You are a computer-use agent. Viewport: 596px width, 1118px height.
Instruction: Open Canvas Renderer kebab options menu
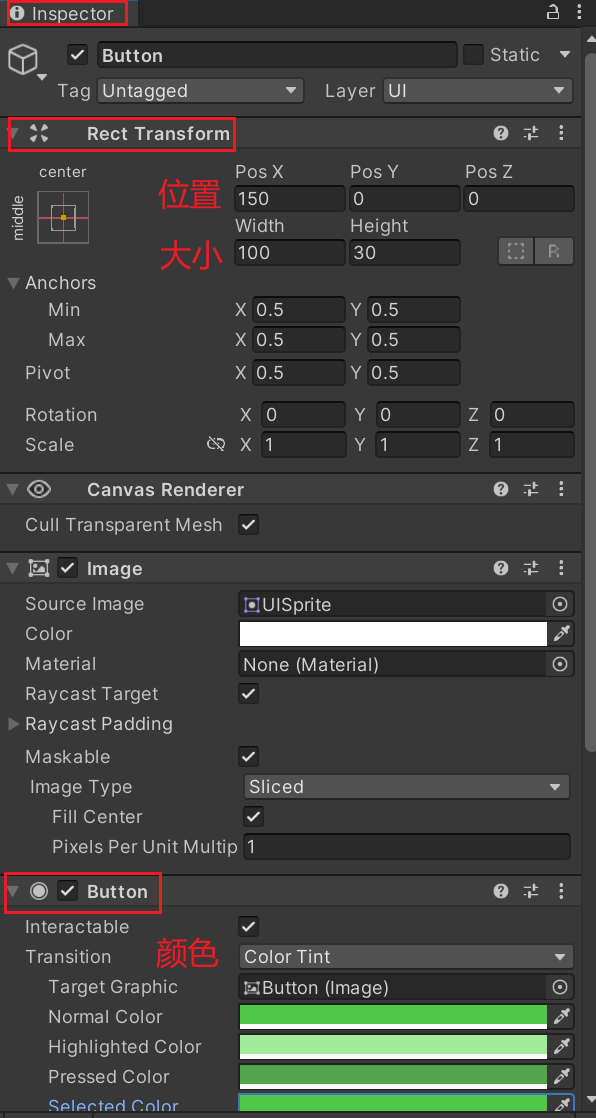click(561, 489)
